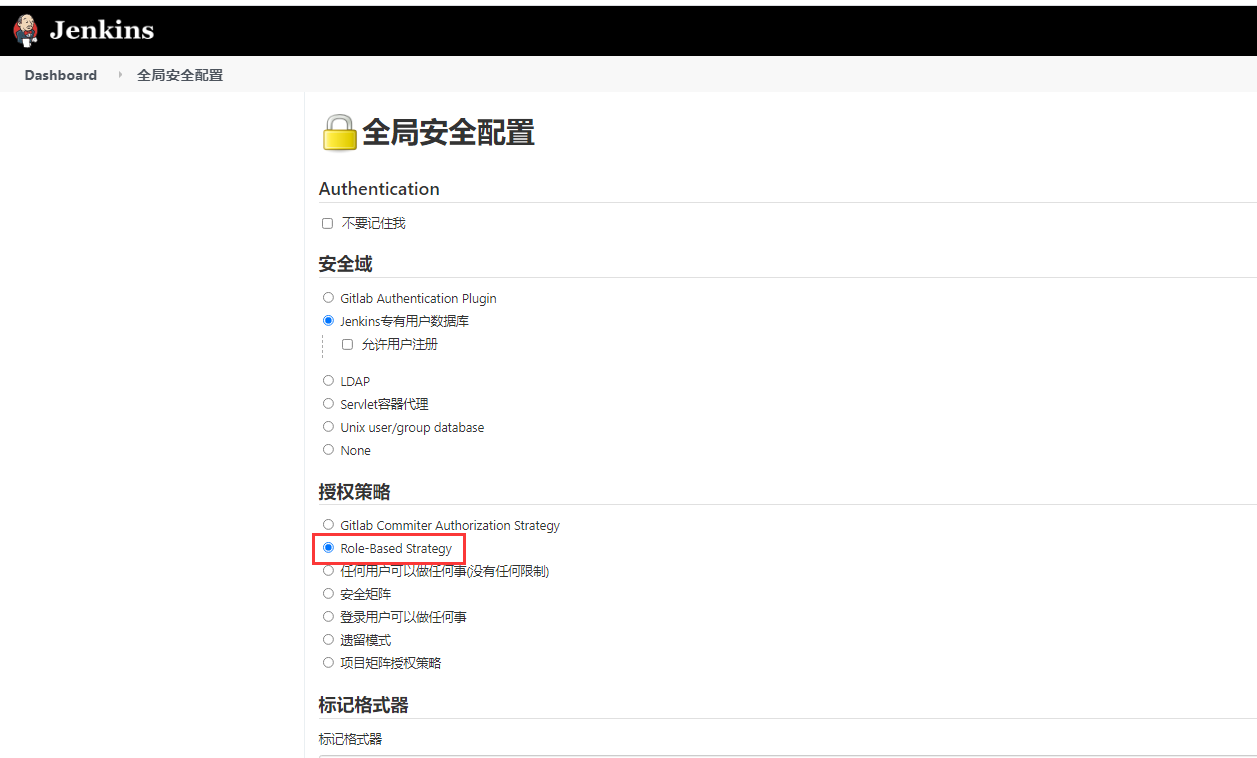
Task: Select 遗留模式 authorization radio button
Action: coord(328,640)
